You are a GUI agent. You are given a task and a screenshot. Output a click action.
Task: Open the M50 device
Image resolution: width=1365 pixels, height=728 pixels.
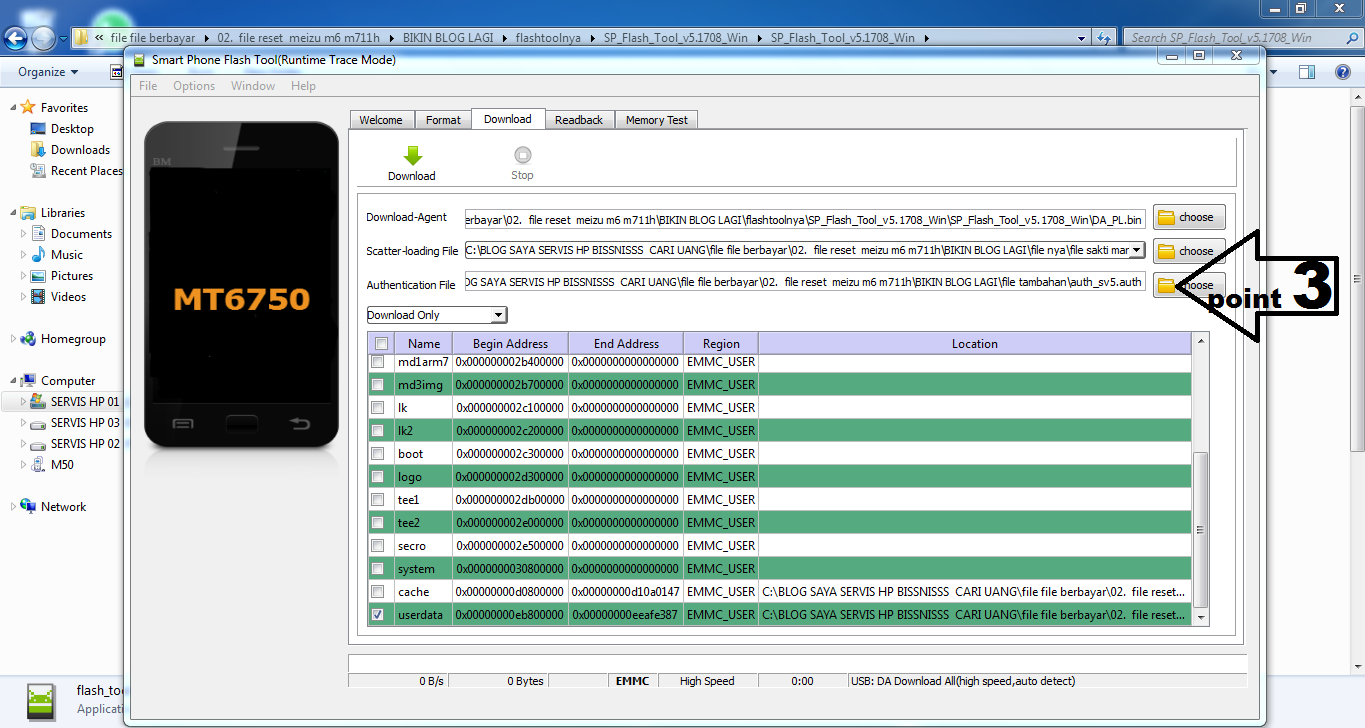(62, 465)
